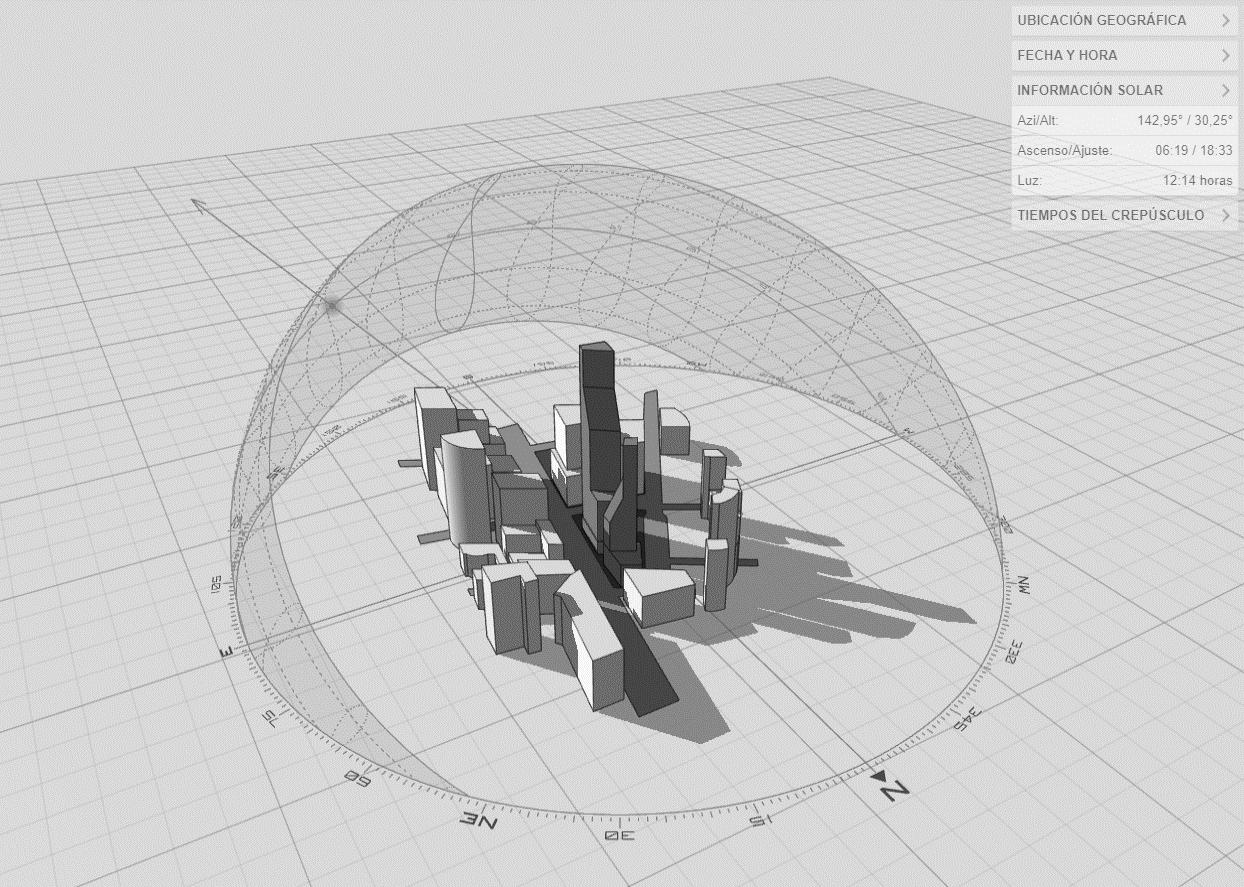Click the Azi/Alt value 142,95° / 30,25°
This screenshot has width=1244, height=887.
pos(1184,121)
